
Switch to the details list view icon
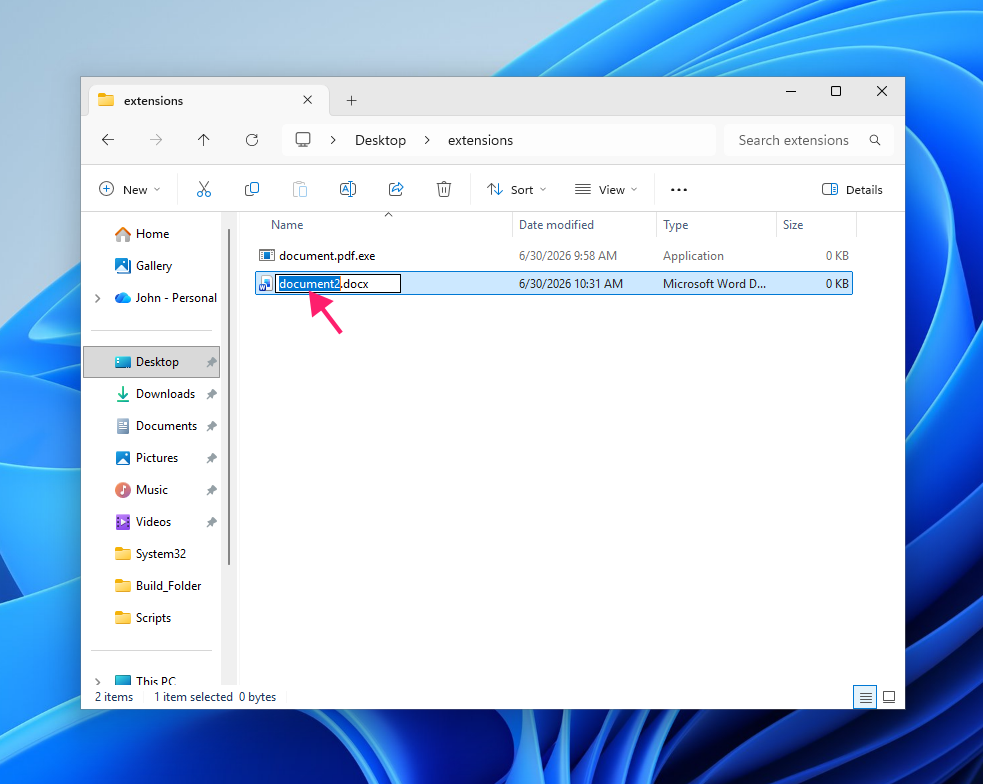[x=865, y=697]
